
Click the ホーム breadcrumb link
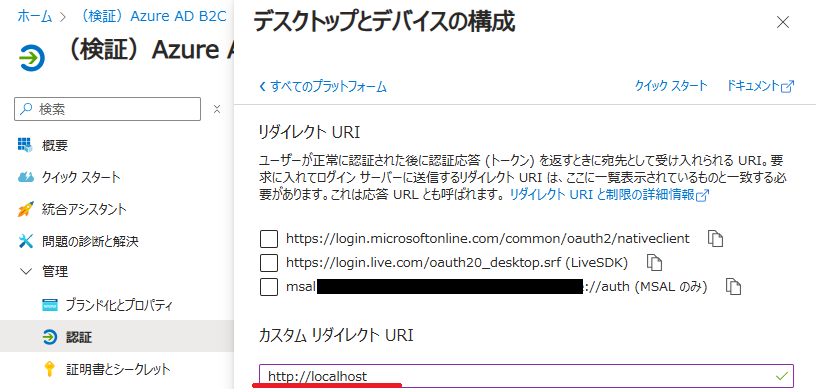35,16
